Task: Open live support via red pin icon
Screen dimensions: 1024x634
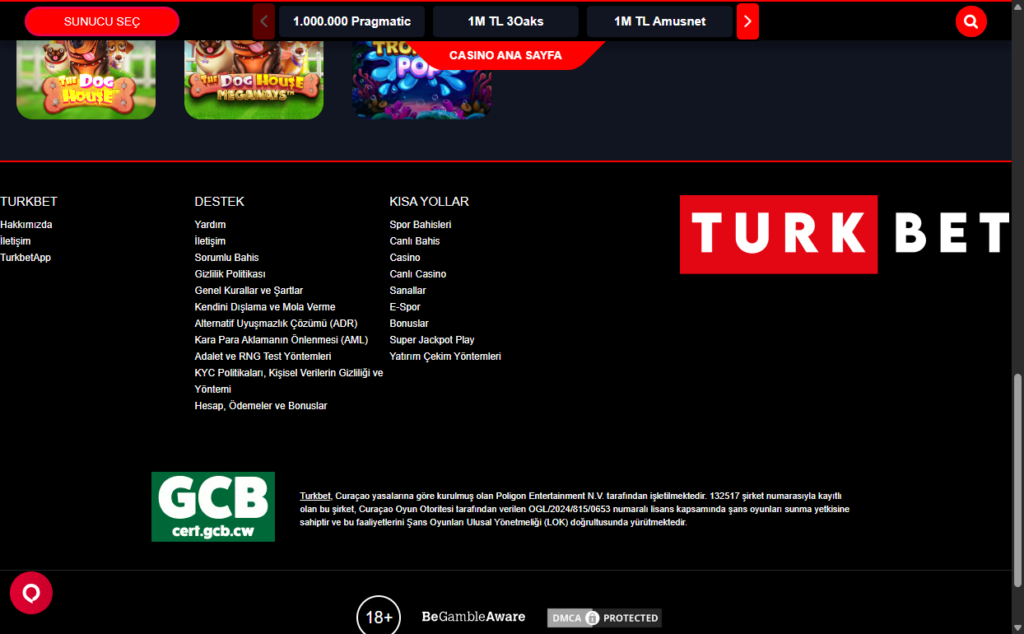Action: pos(31,592)
